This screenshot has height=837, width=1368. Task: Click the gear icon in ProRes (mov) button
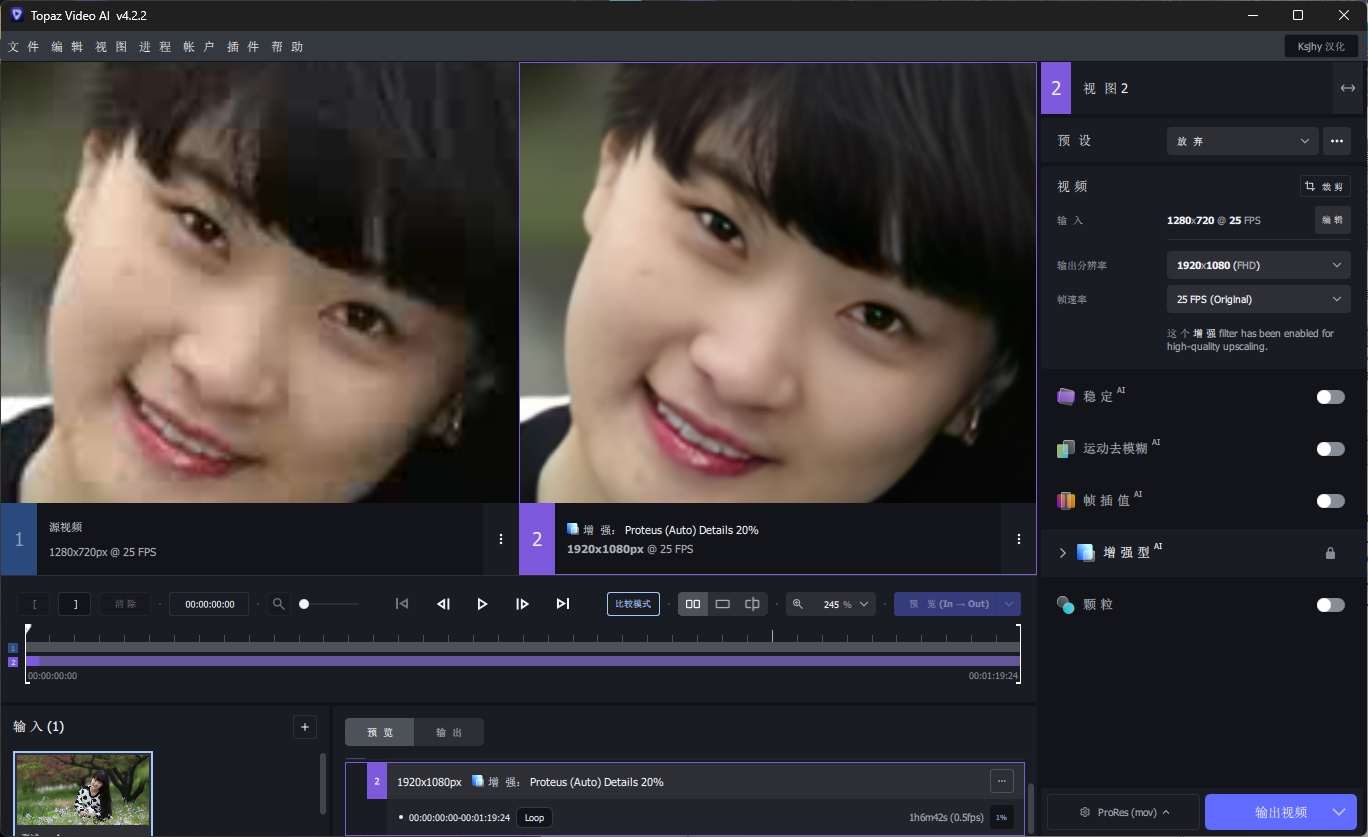click(1085, 813)
